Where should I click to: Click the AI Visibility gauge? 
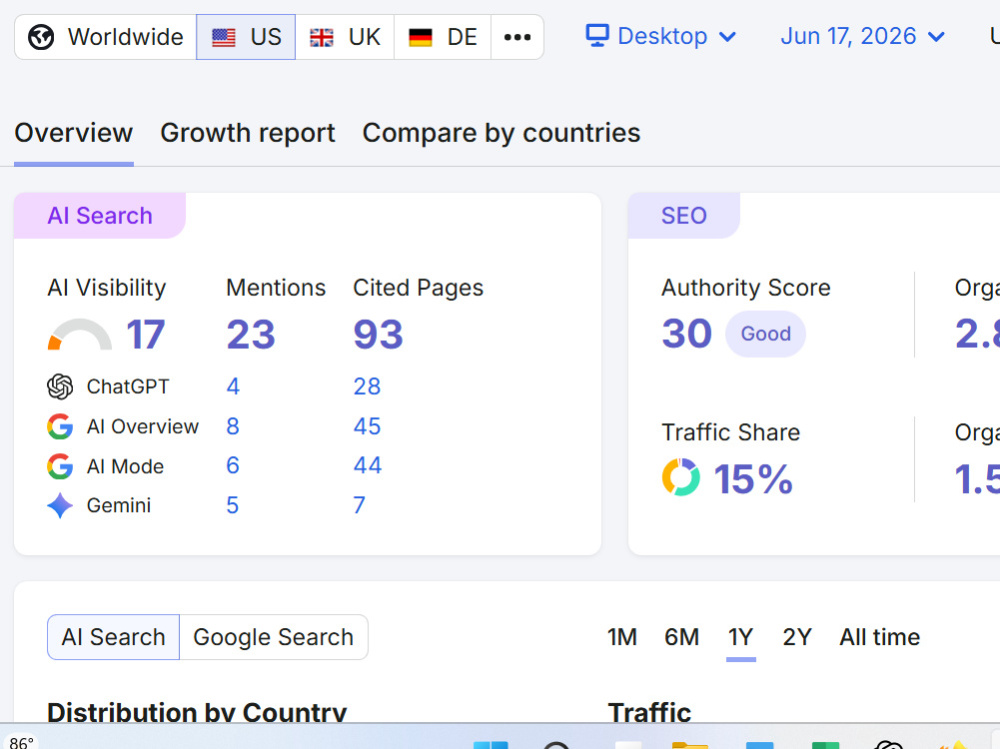(80, 334)
